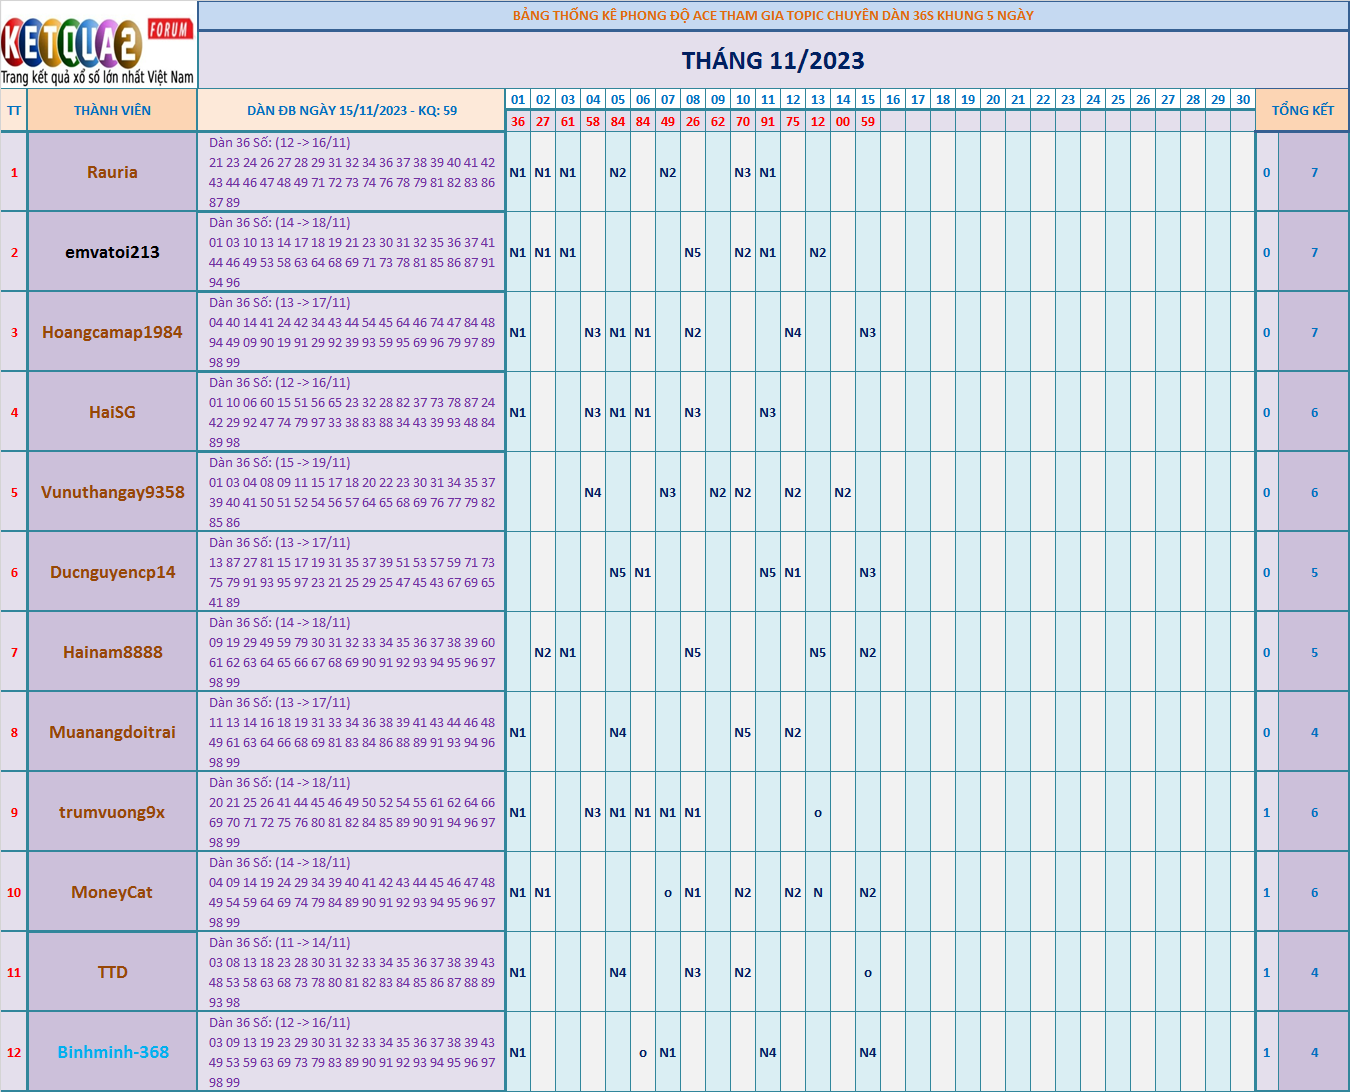The height and width of the screenshot is (1092, 1350).
Task: Select MoneyCat's number set text cell
Action: pyautogui.click(x=351, y=892)
